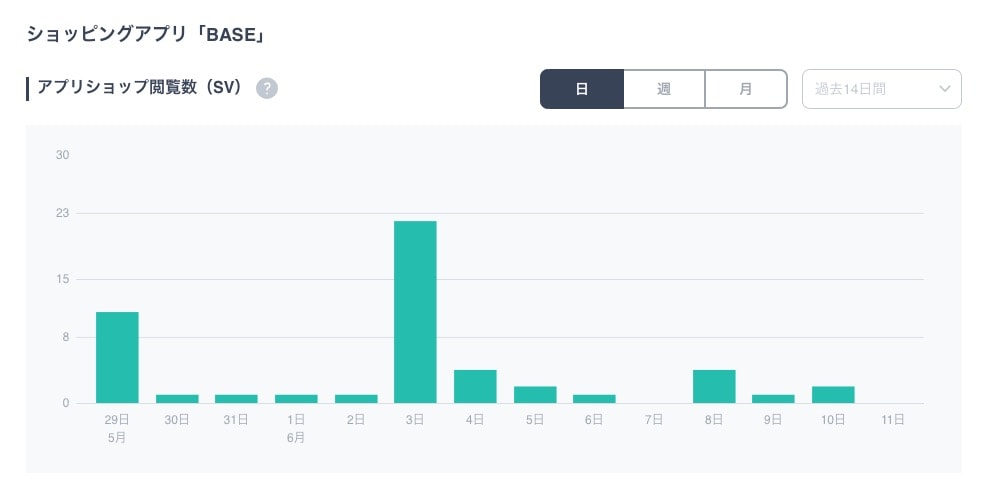989x488 pixels.
Task: Open the 過去14日間 period dropdown
Action: click(870, 88)
